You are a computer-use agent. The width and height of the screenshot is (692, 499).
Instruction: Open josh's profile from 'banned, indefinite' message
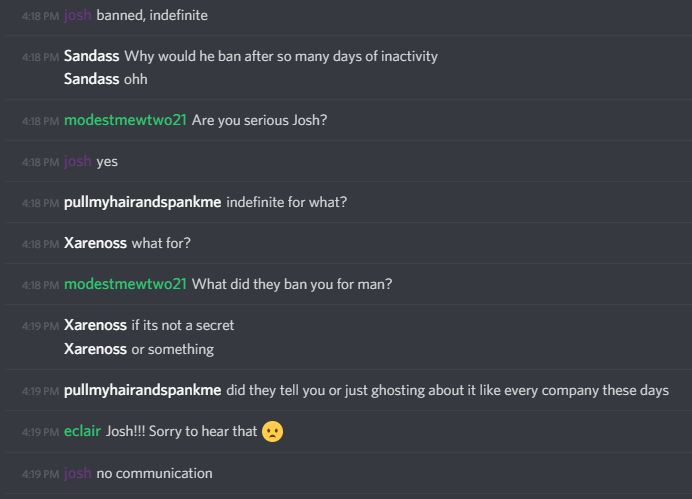click(78, 15)
